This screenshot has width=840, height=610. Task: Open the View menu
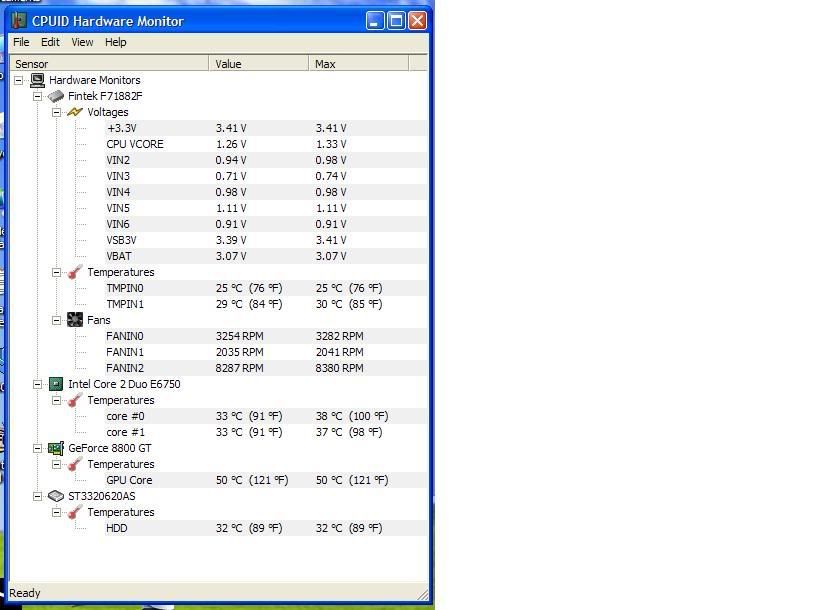(x=82, y=42)
